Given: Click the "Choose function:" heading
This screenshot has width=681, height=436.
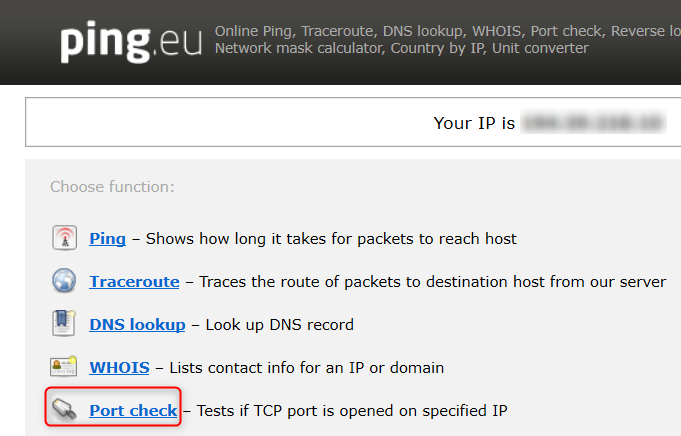Looking at the screenshot, I should [112, 186].
